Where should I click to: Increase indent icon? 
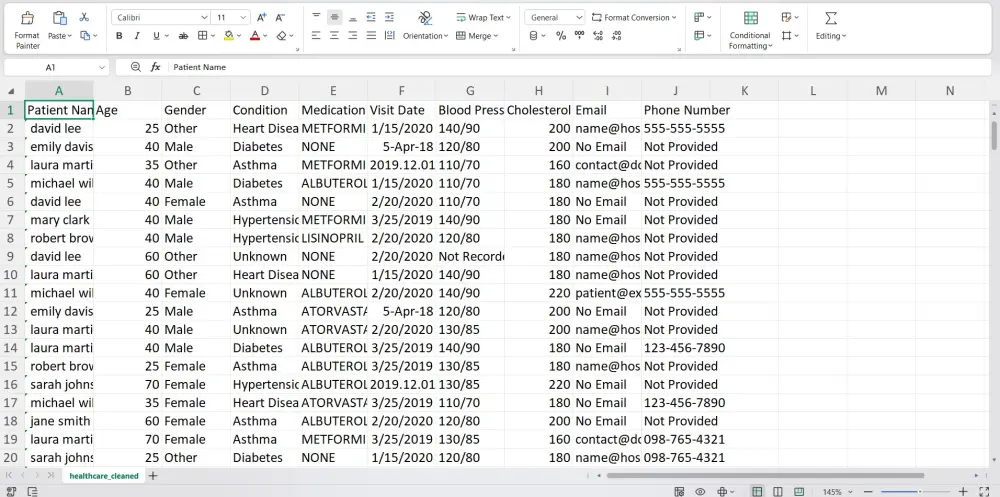[390, 17]
